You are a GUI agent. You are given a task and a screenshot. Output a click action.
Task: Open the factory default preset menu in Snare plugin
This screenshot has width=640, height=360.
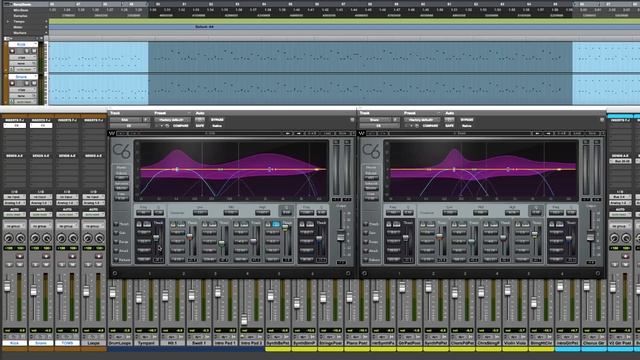coord(422,120)
